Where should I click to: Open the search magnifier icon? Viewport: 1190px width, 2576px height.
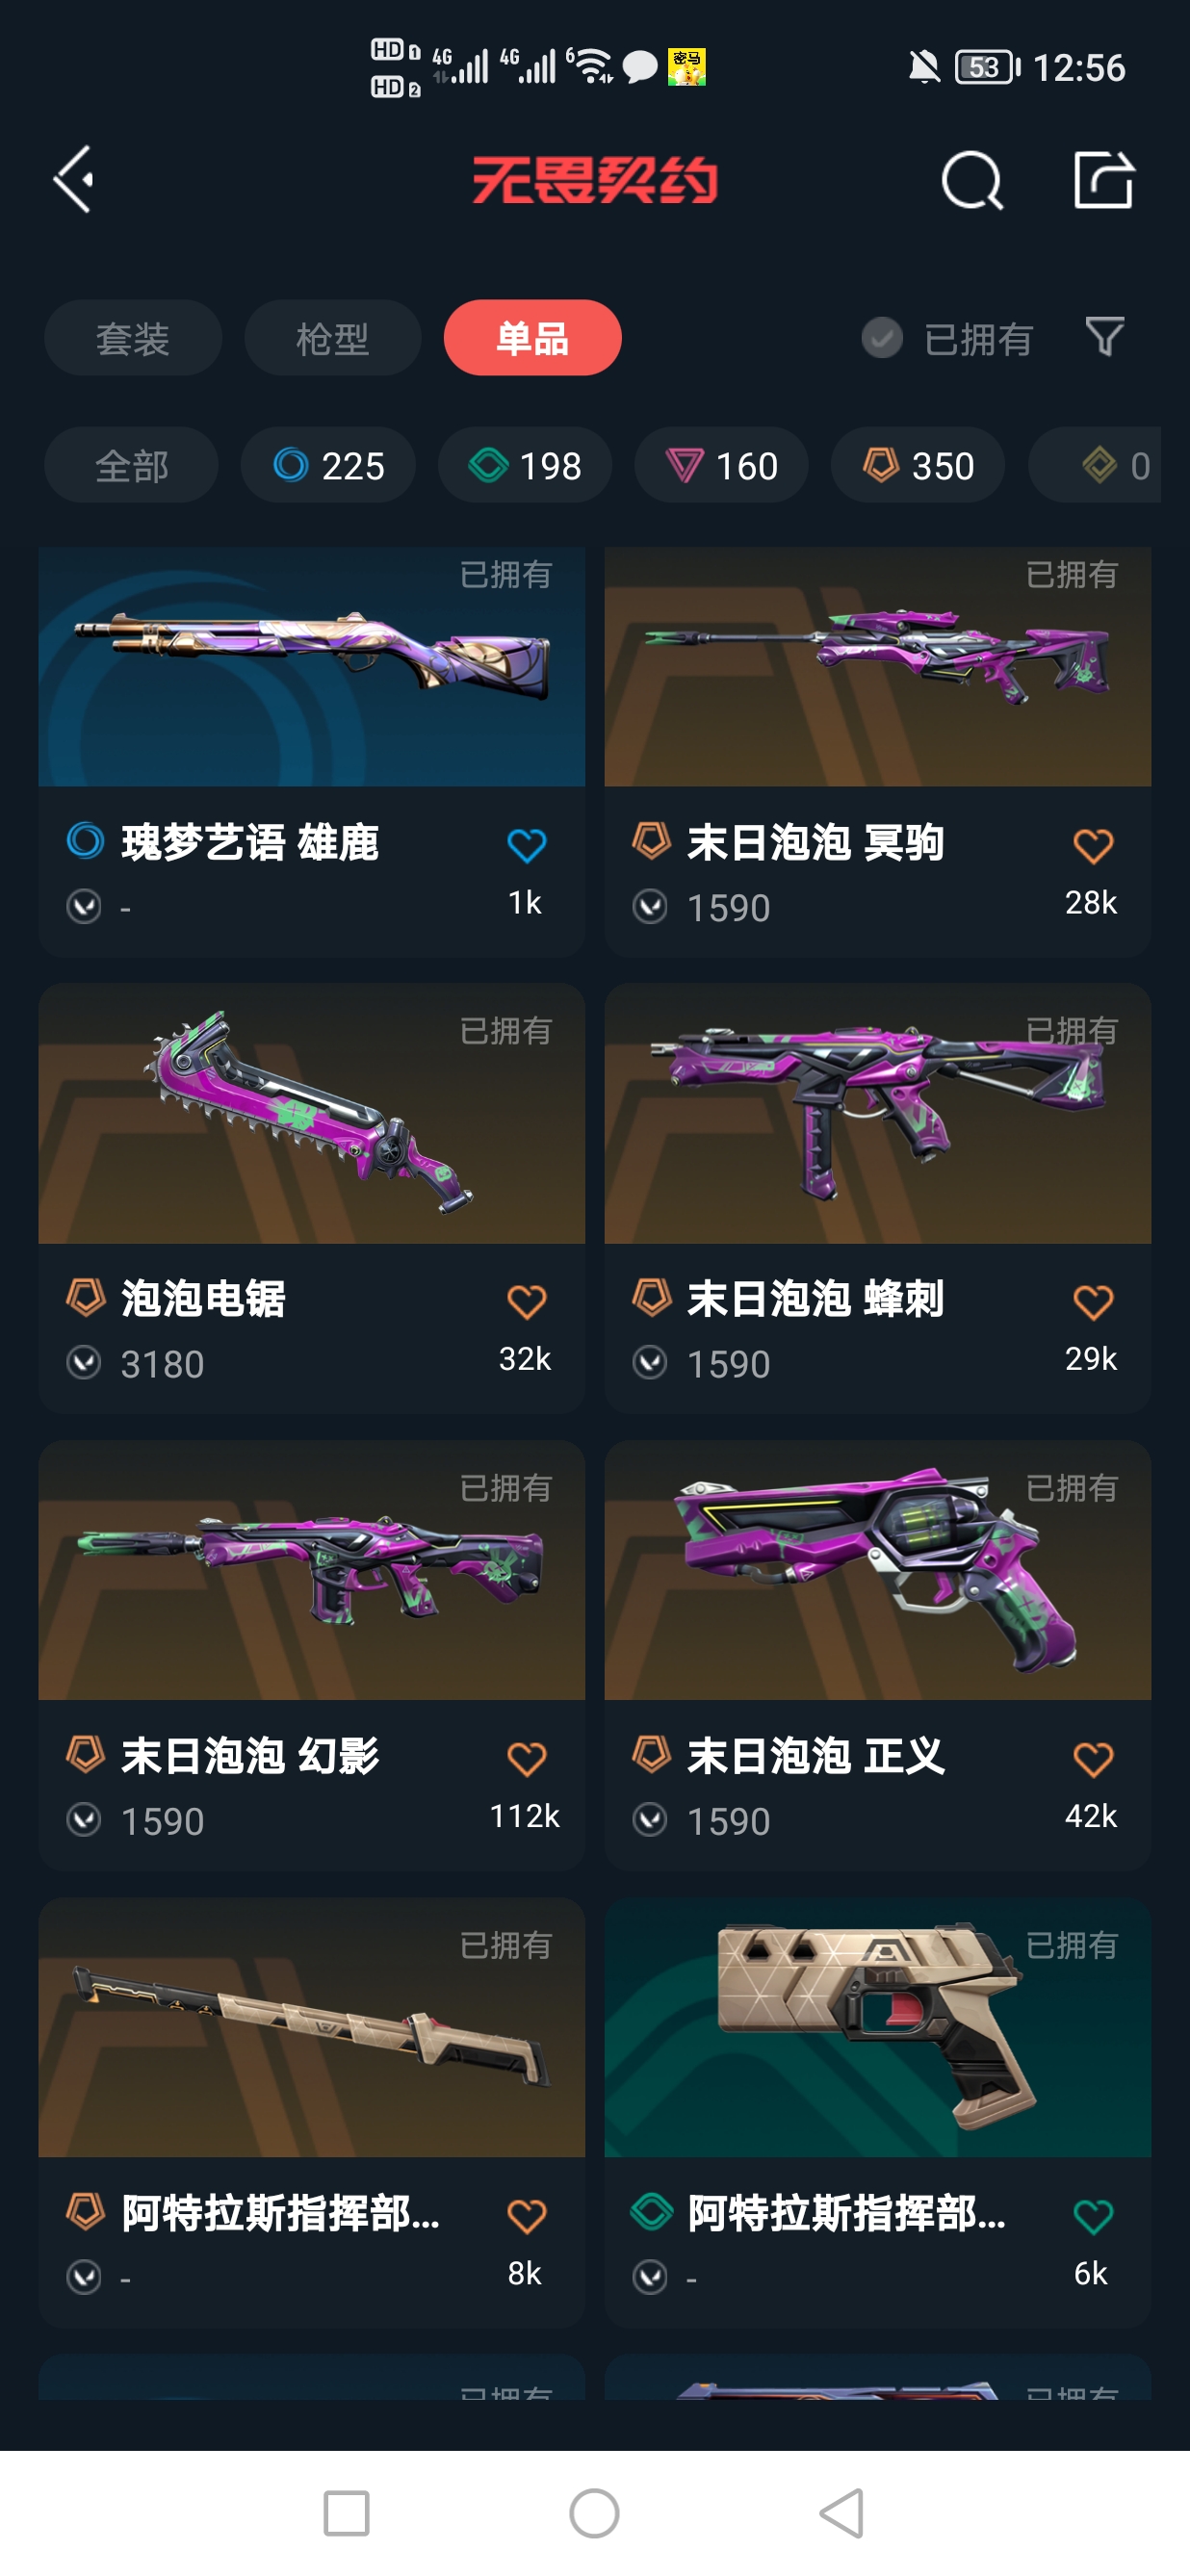pyautogui.click(x=972, y=181)
